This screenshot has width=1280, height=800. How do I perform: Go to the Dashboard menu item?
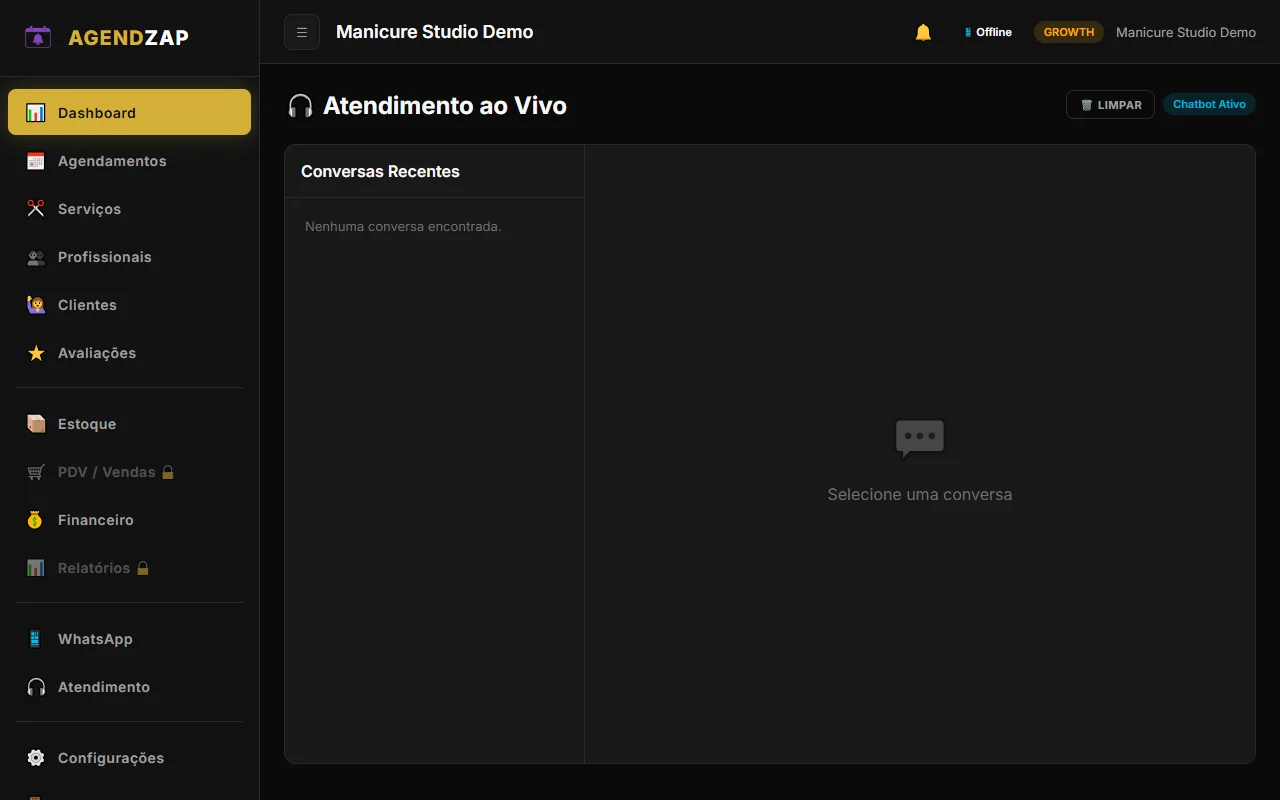129,113
